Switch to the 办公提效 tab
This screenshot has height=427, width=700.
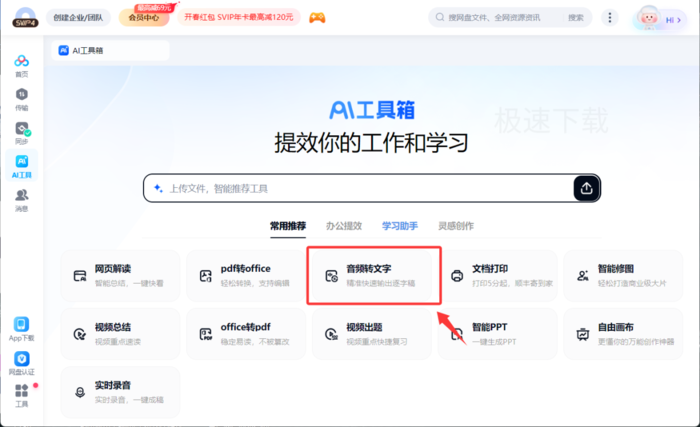coord(344,226)
